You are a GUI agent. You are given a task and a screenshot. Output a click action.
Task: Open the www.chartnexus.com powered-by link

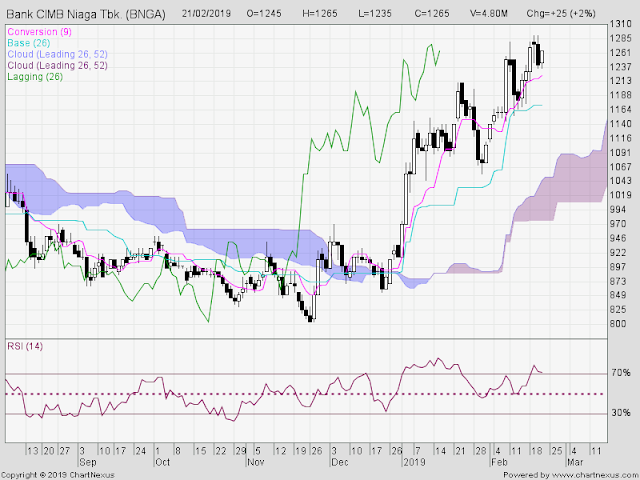pos(596,475)
